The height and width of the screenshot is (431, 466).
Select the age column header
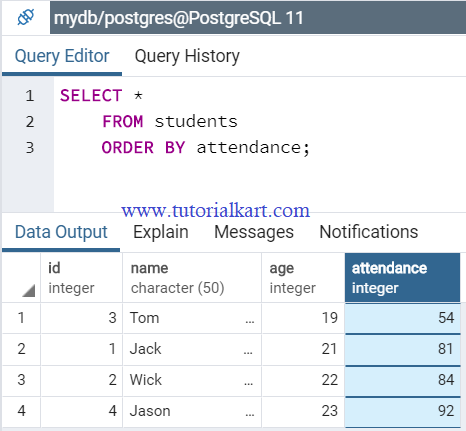(303, 278)
